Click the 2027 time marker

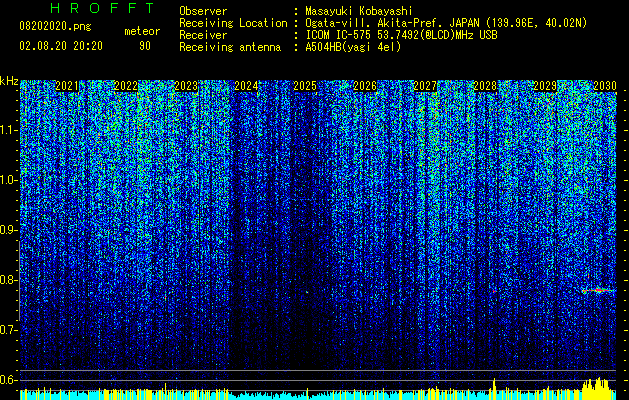(425, 86)
